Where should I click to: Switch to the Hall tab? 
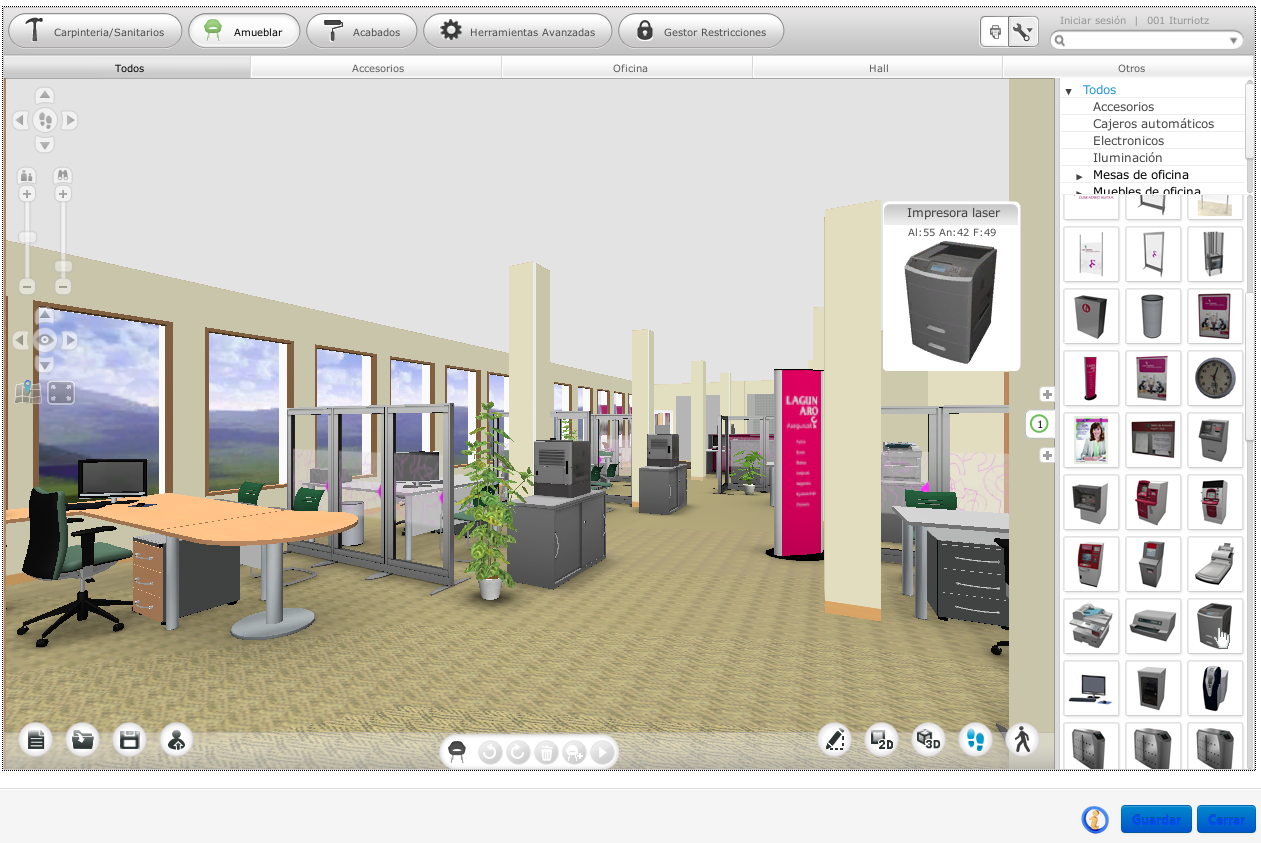(878, 68)
